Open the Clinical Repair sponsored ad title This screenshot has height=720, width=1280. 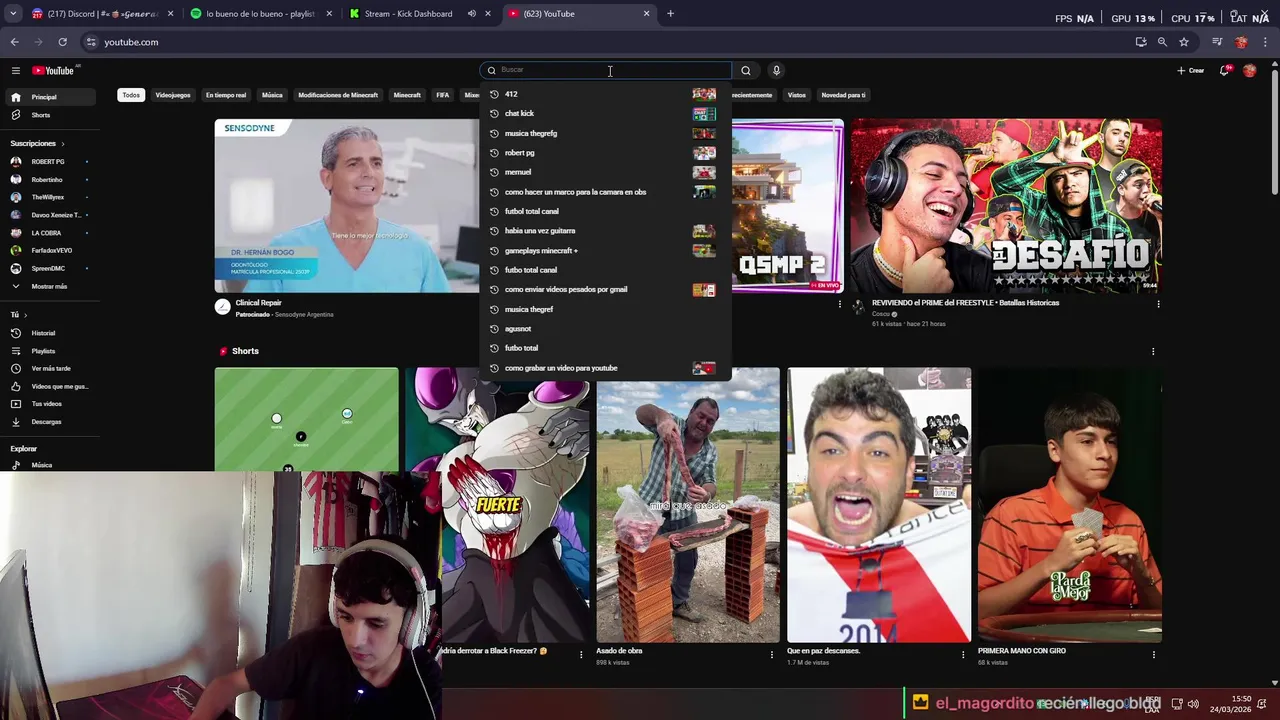(x=258, y=303)
